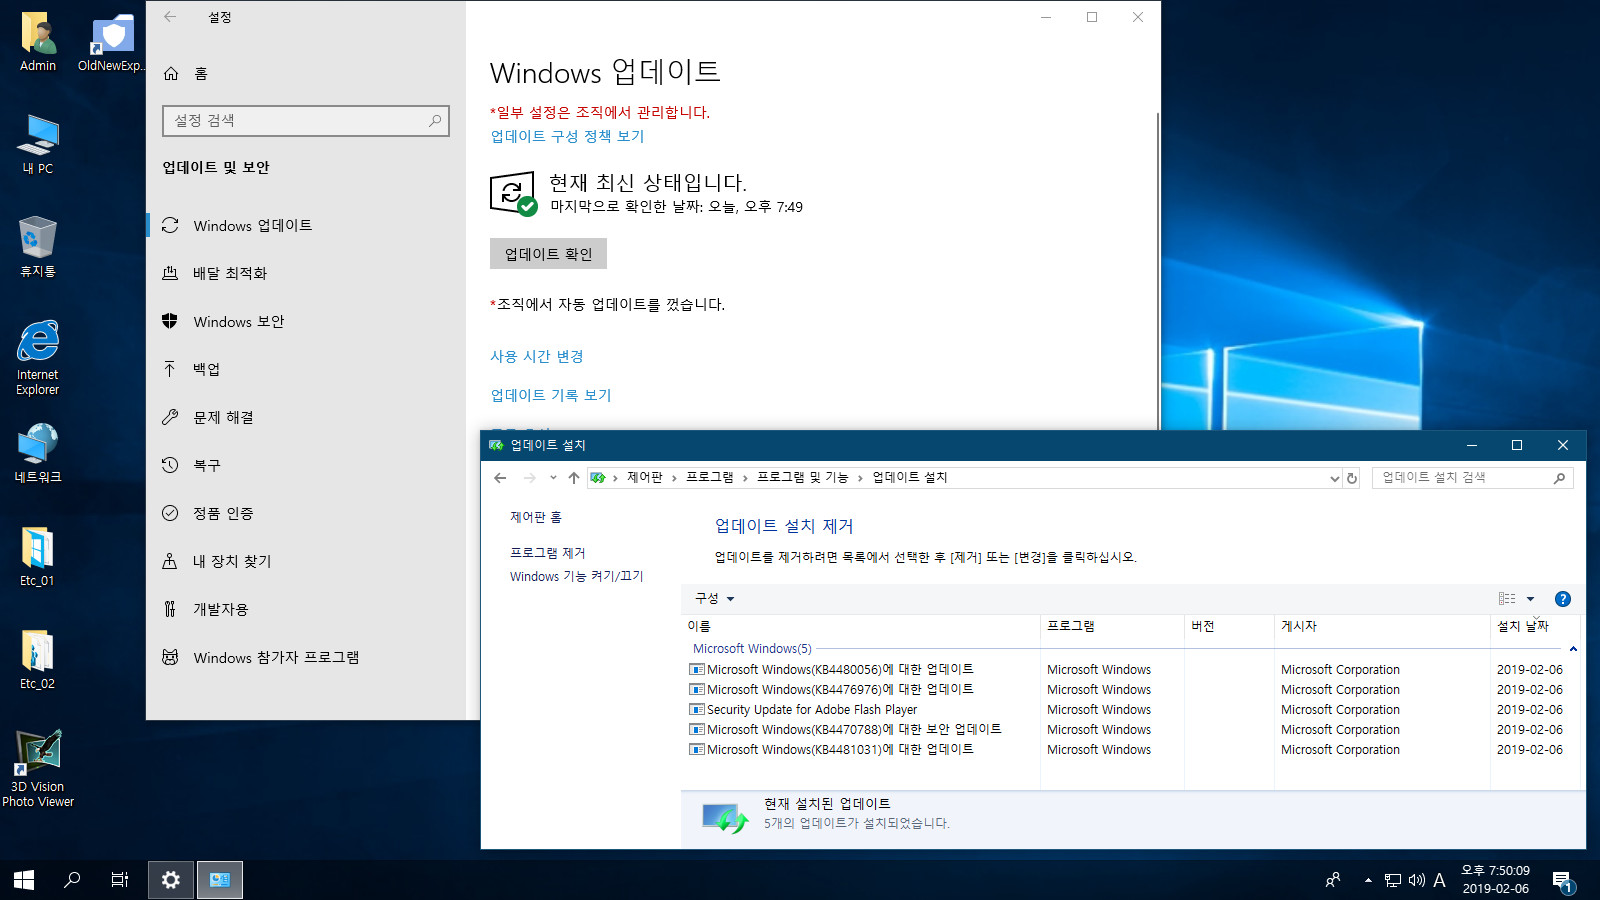
Task: Open the Windows Start menu
Action: pyautogui.click(x=24, y=880)
